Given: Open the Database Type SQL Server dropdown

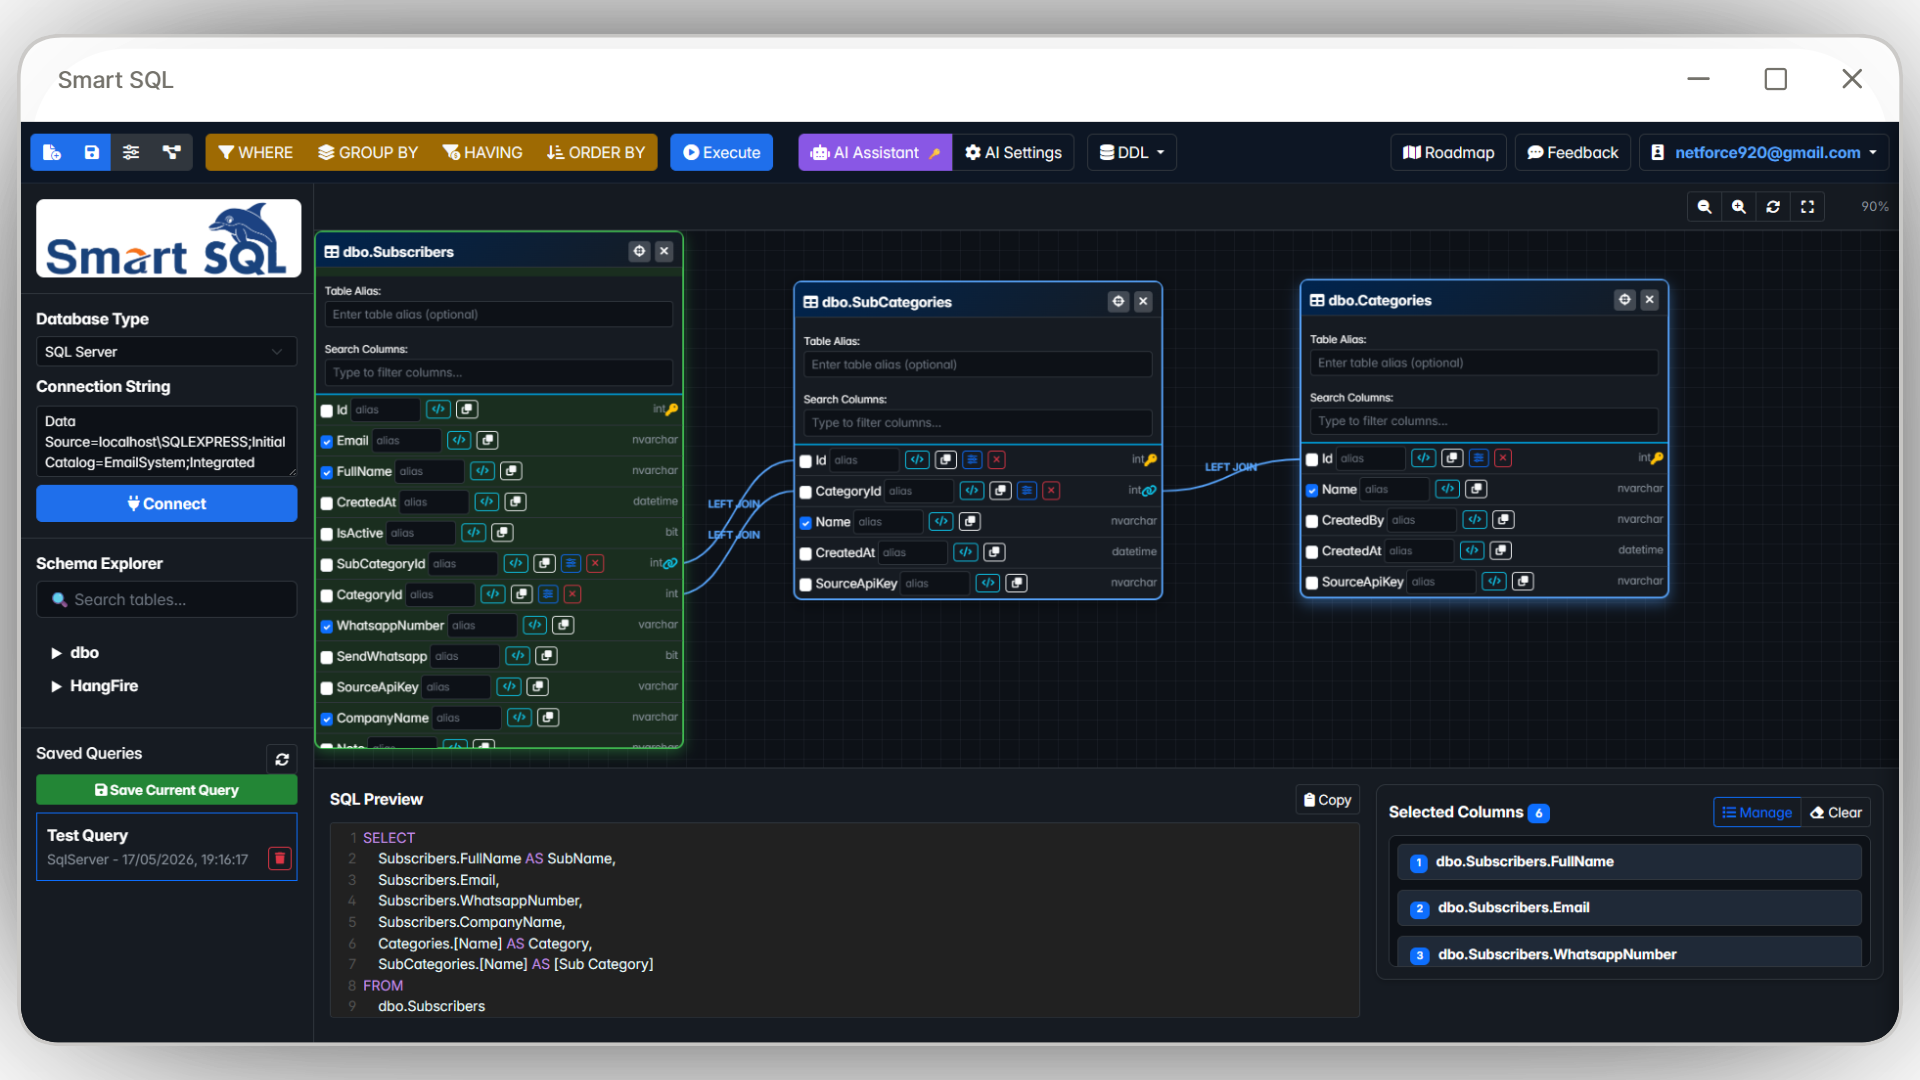Looking at the screenshot, I should 166,352.
